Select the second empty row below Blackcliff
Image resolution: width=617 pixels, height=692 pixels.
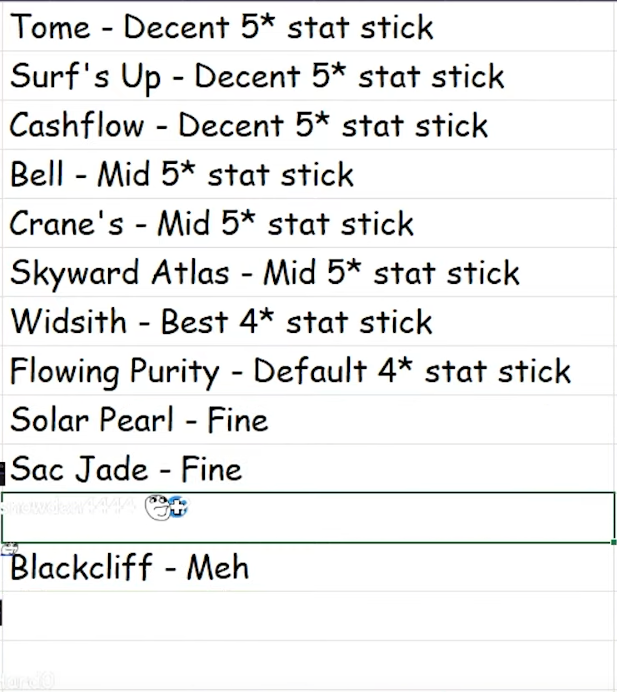[309, 665]
